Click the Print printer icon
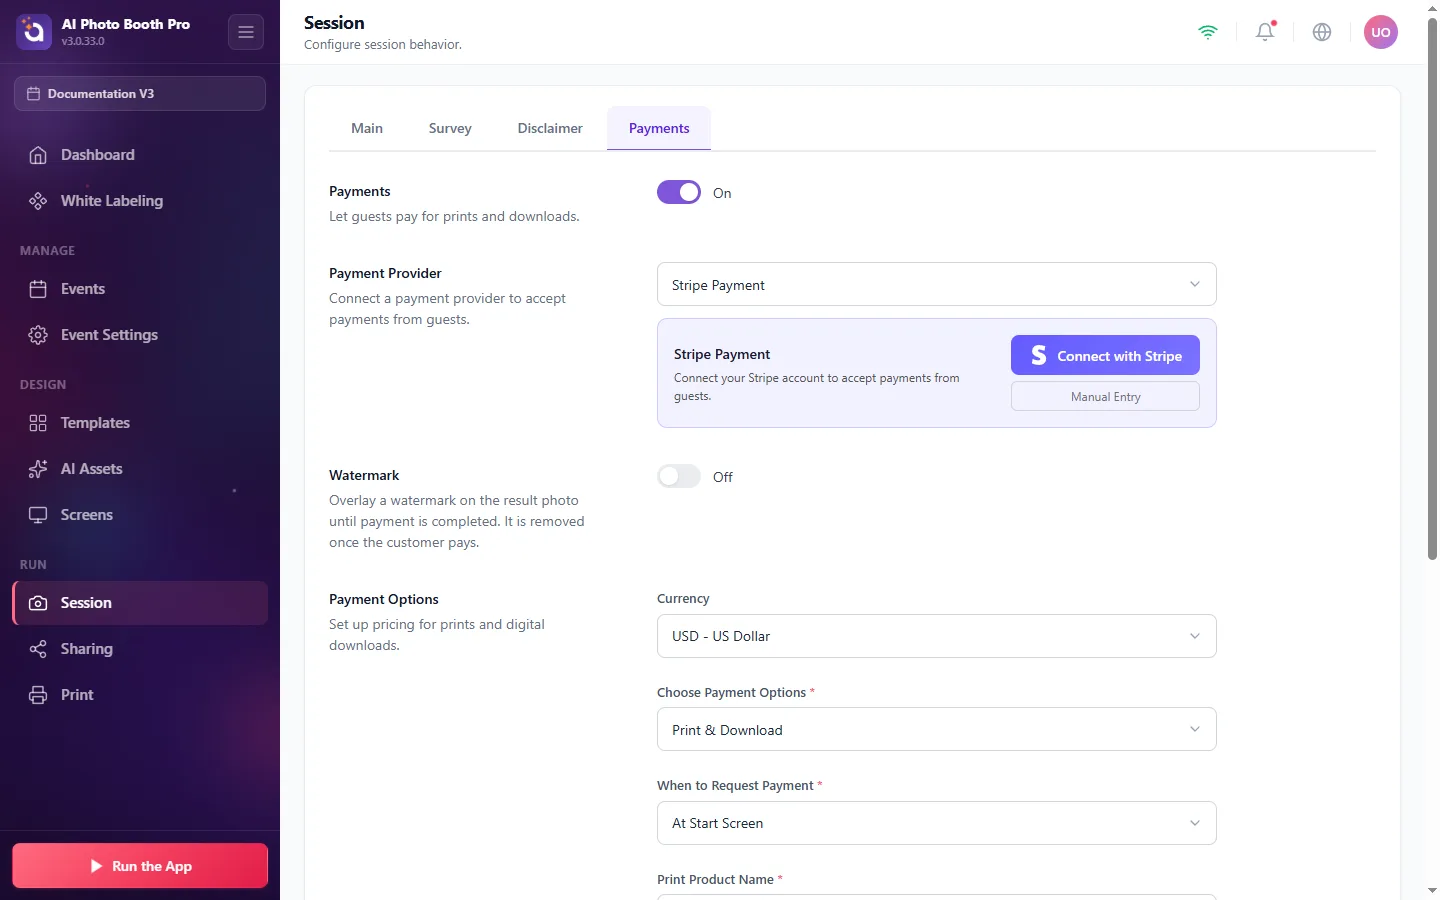Viewport: 1440px width, 900px height. [x=38, y=695]
